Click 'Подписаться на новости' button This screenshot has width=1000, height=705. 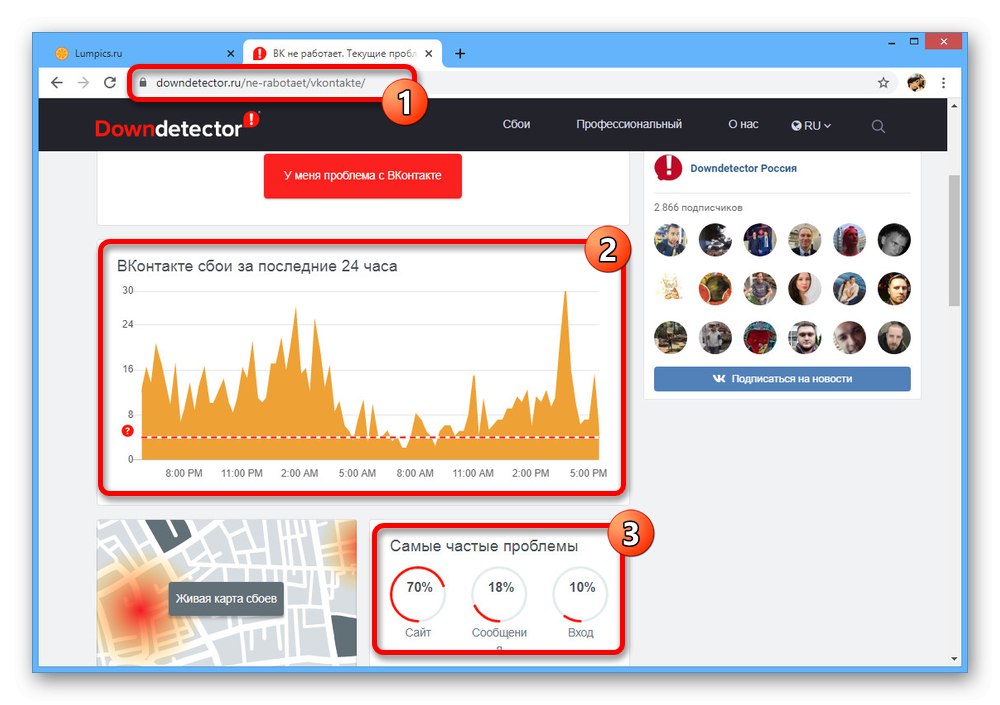pyautogui.click(x=782, y=379)
